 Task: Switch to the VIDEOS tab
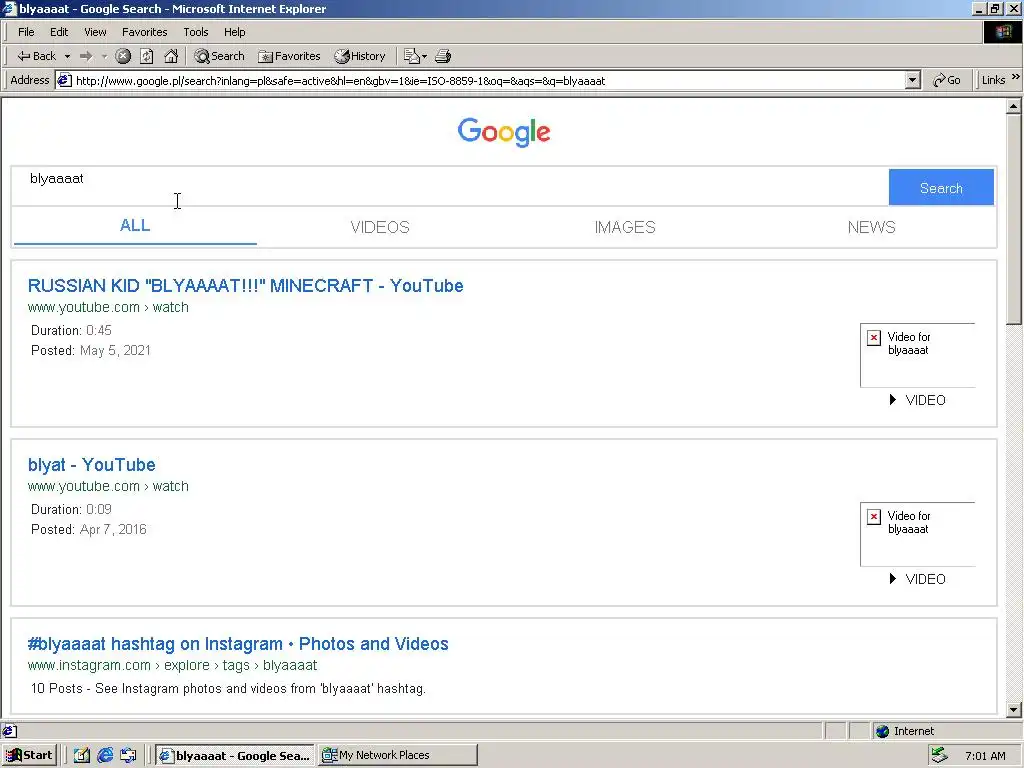click(380, 227)
